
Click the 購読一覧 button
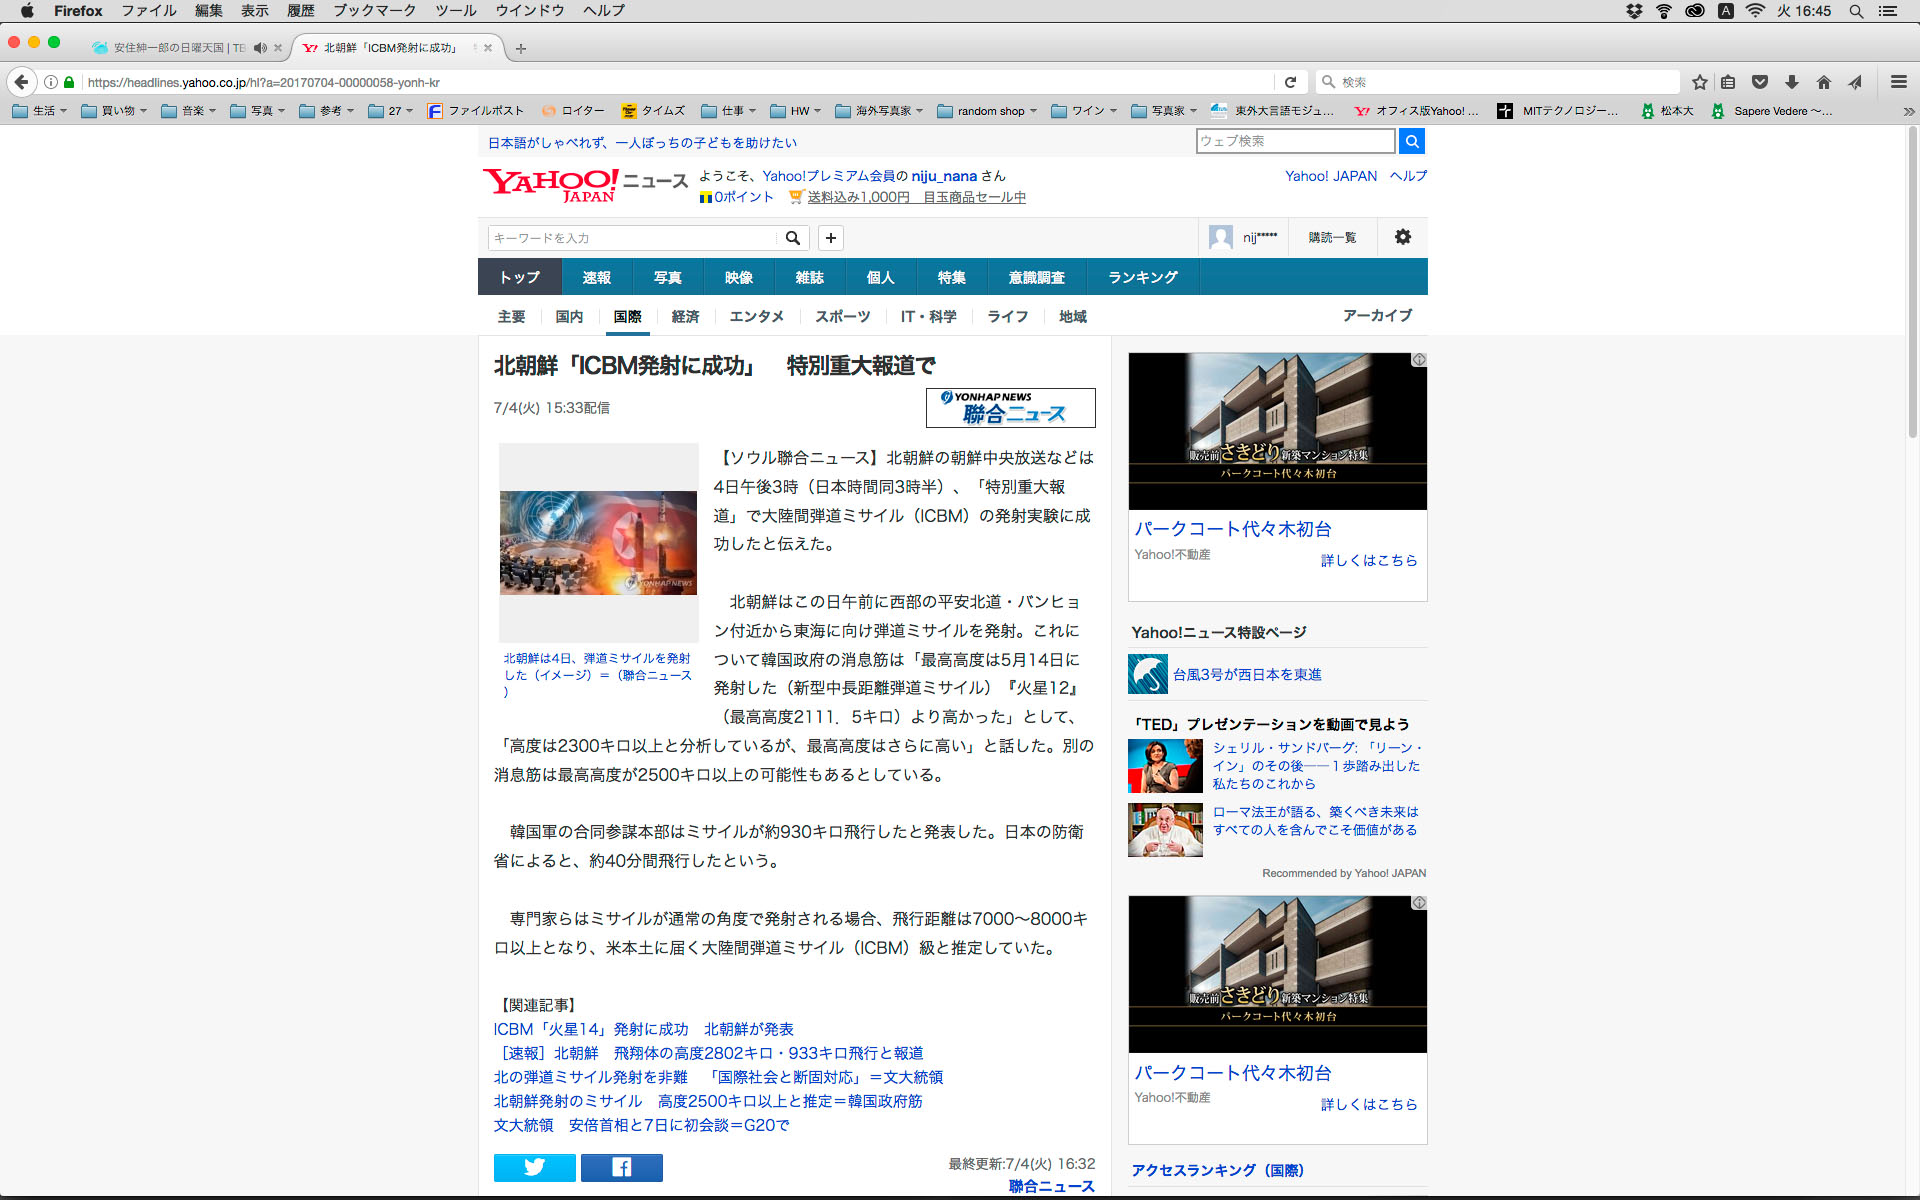pyautogui.click(x=1332, y=237)
